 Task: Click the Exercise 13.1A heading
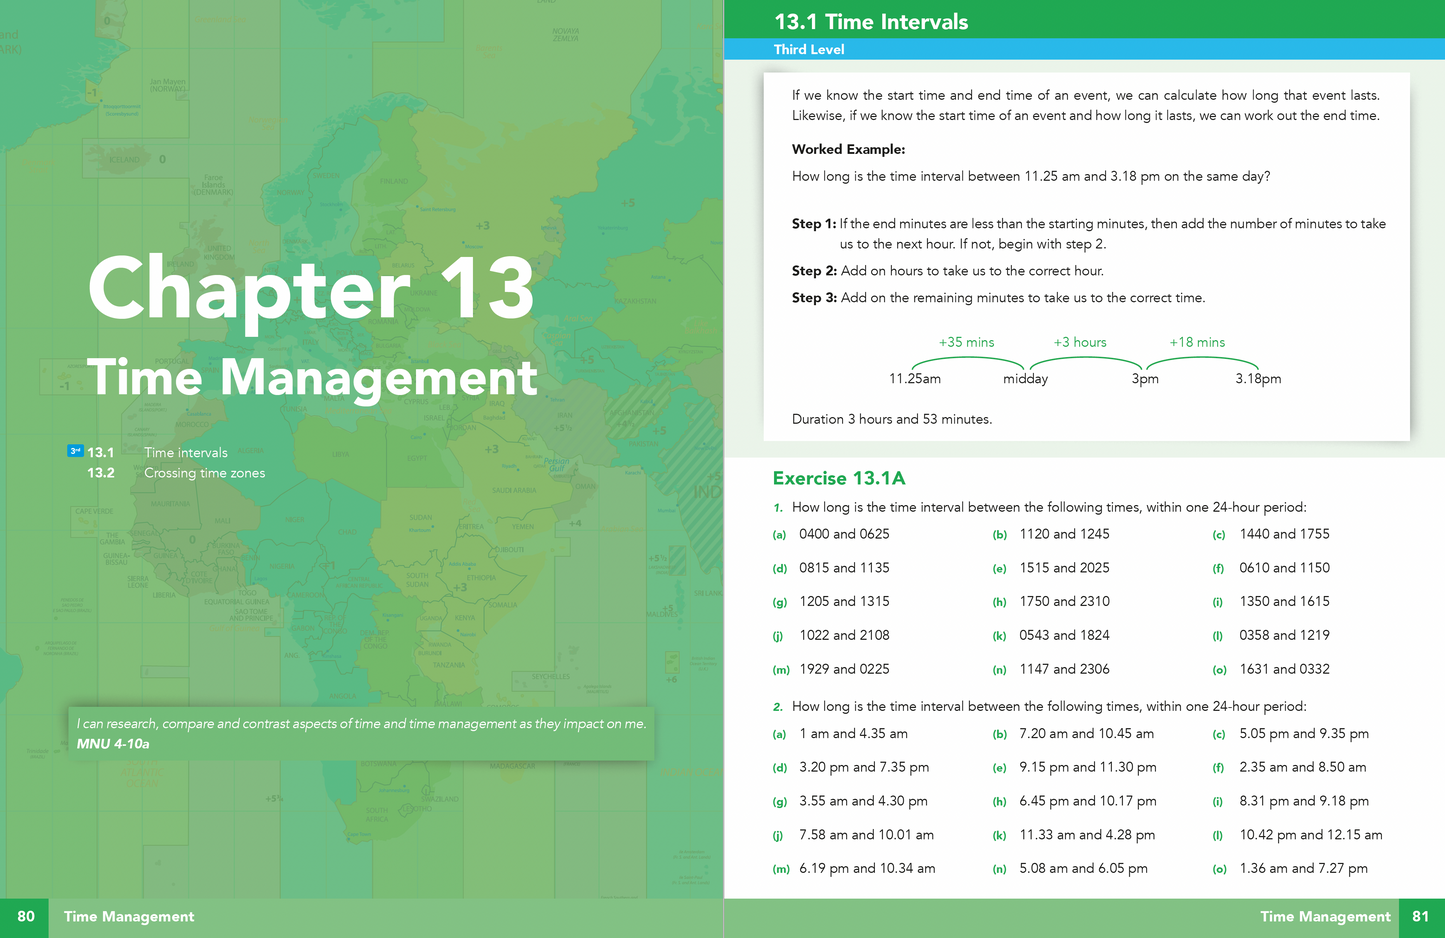click(839, 478)
